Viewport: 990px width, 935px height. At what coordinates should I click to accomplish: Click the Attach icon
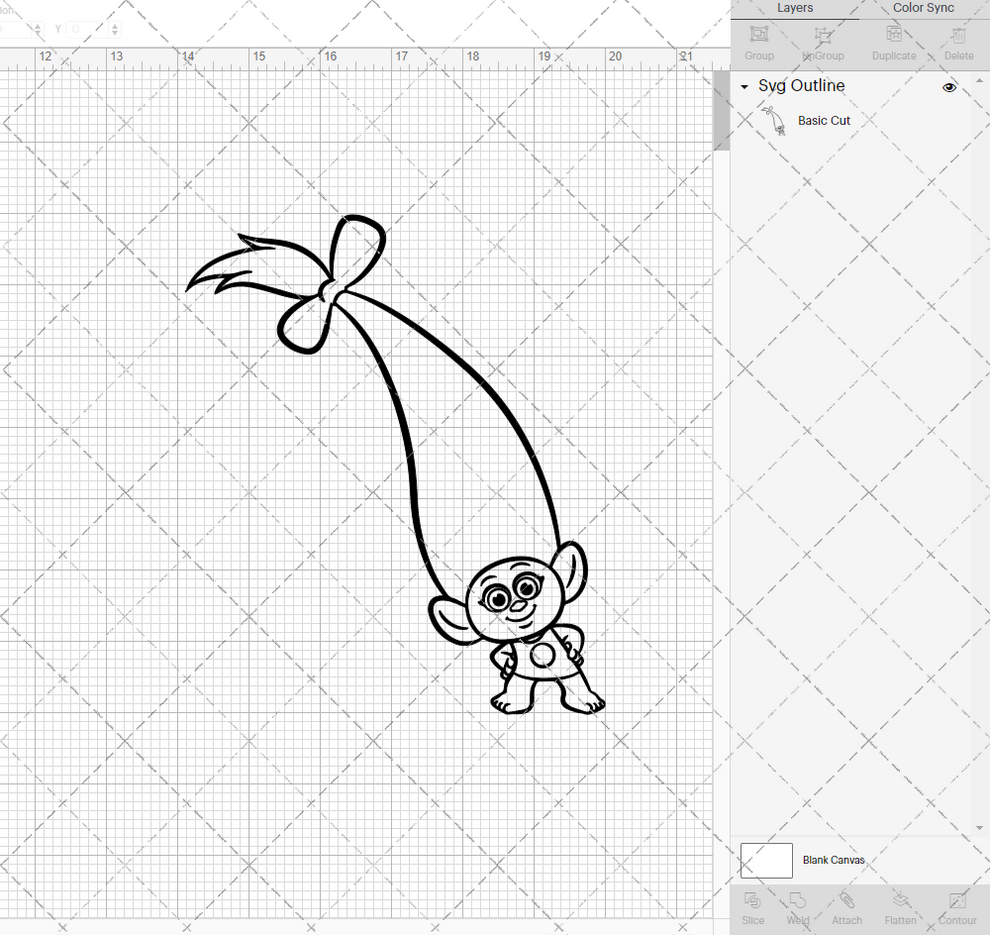pyautogui.click(x=846, y=908)
